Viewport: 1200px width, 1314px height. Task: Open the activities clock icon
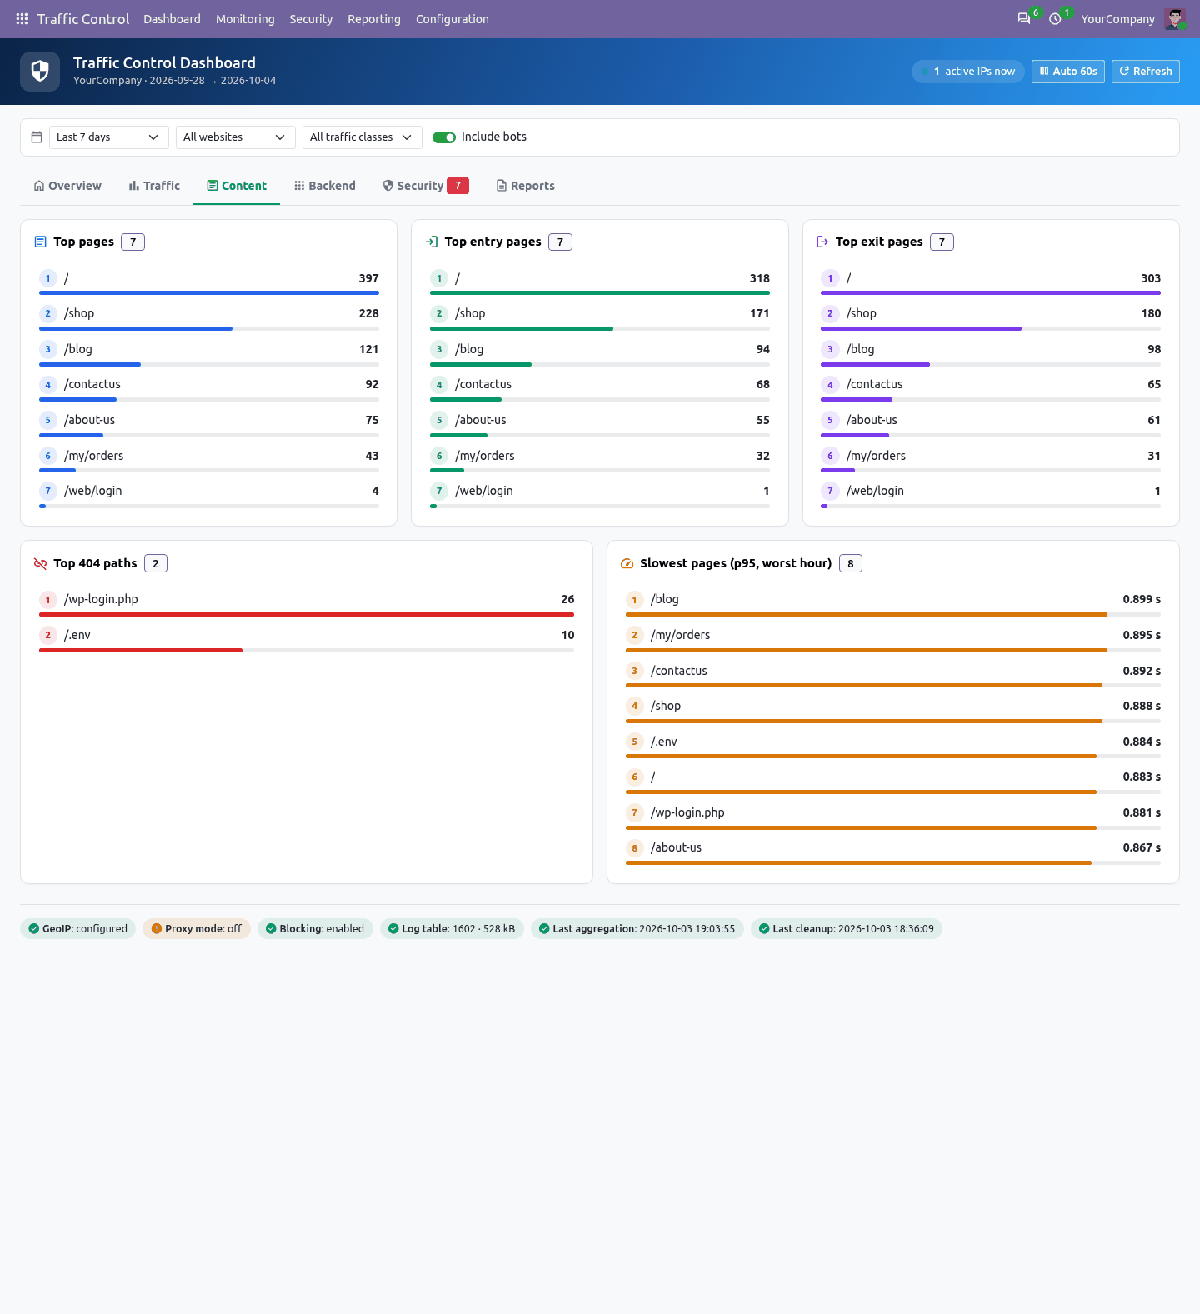point(1055,19)
